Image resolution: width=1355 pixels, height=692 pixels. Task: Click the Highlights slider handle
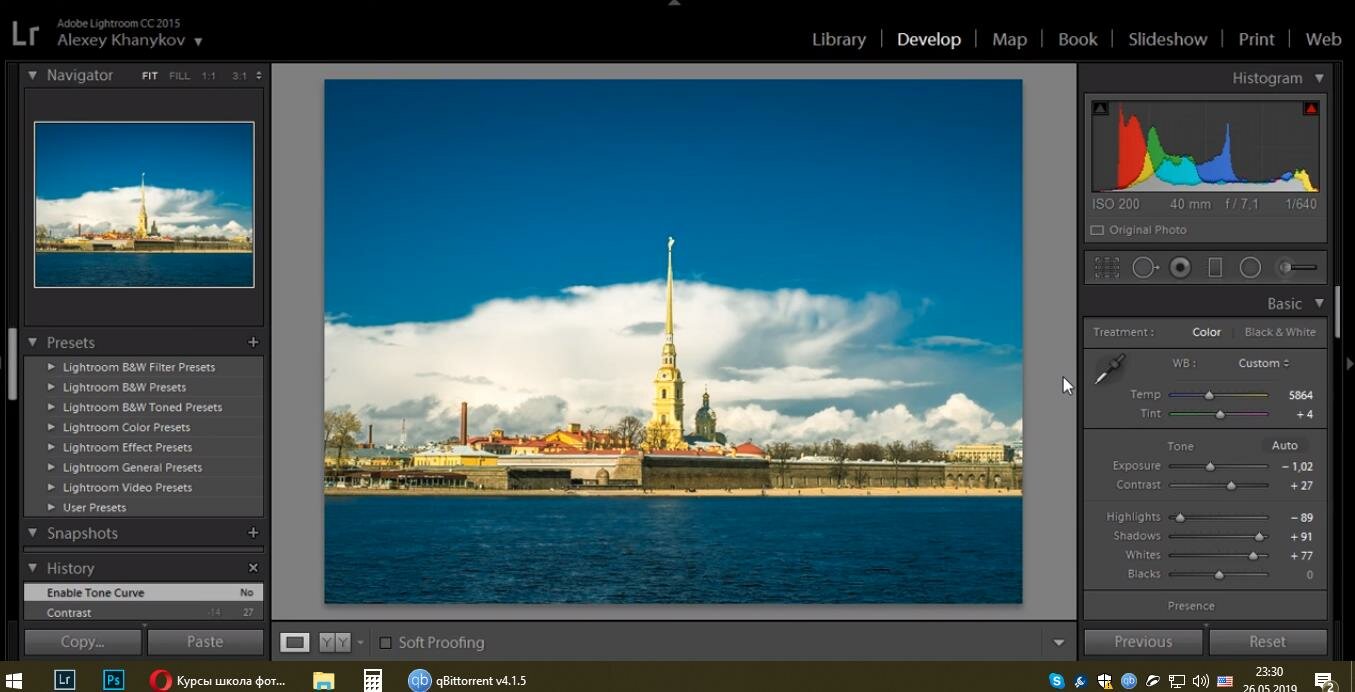pos(1180,517)
